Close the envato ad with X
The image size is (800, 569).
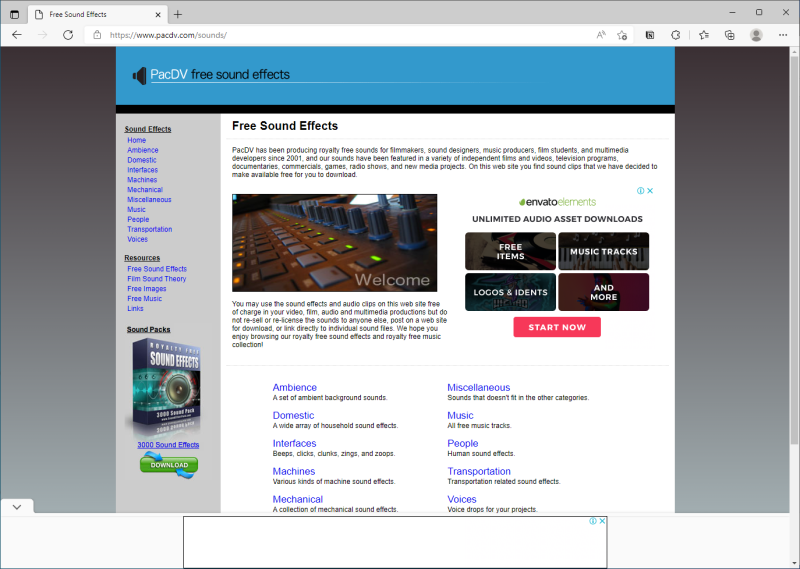[x=650, y=190]
